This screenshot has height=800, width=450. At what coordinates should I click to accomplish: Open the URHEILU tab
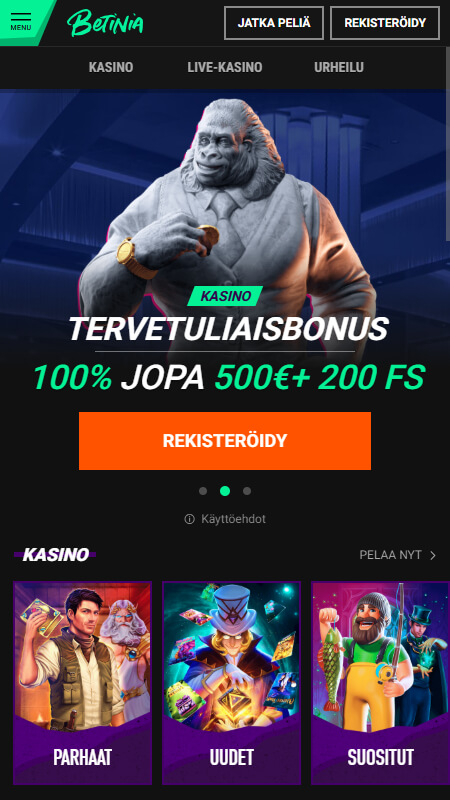(339, 67)
